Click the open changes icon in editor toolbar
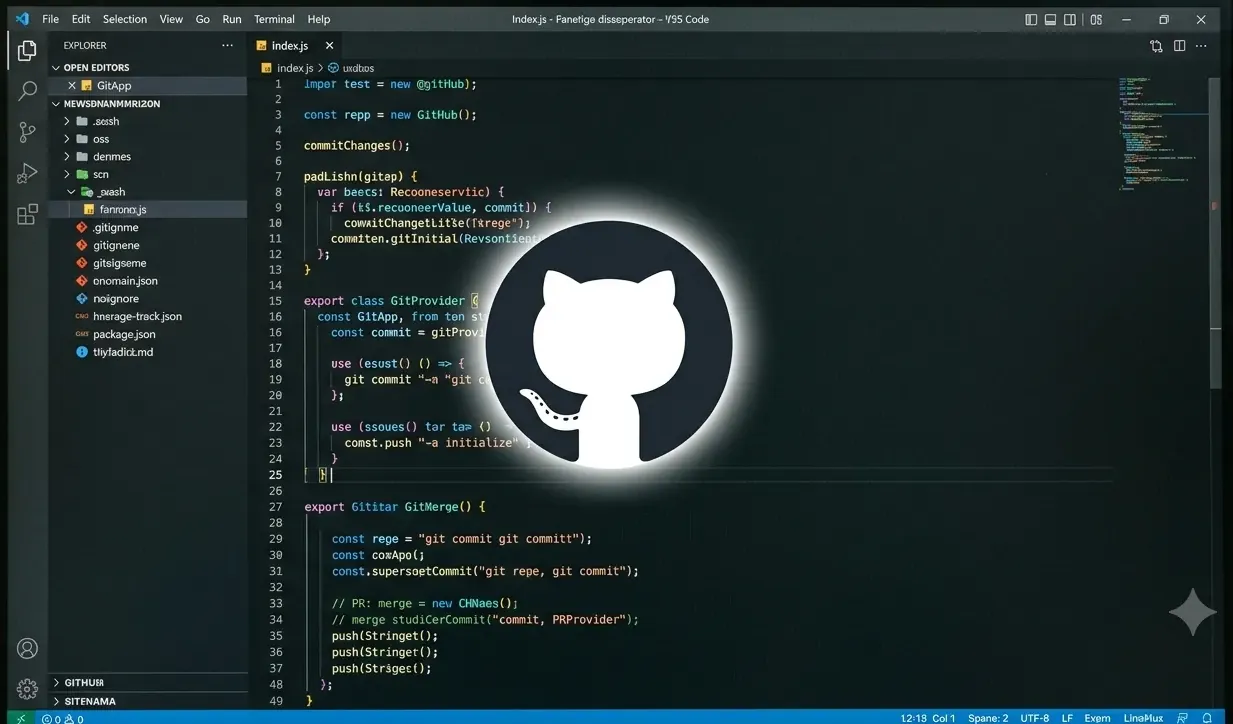The height and width of the screenshot is (724, 1233). pyautogui.click(x=1156, y=46)
